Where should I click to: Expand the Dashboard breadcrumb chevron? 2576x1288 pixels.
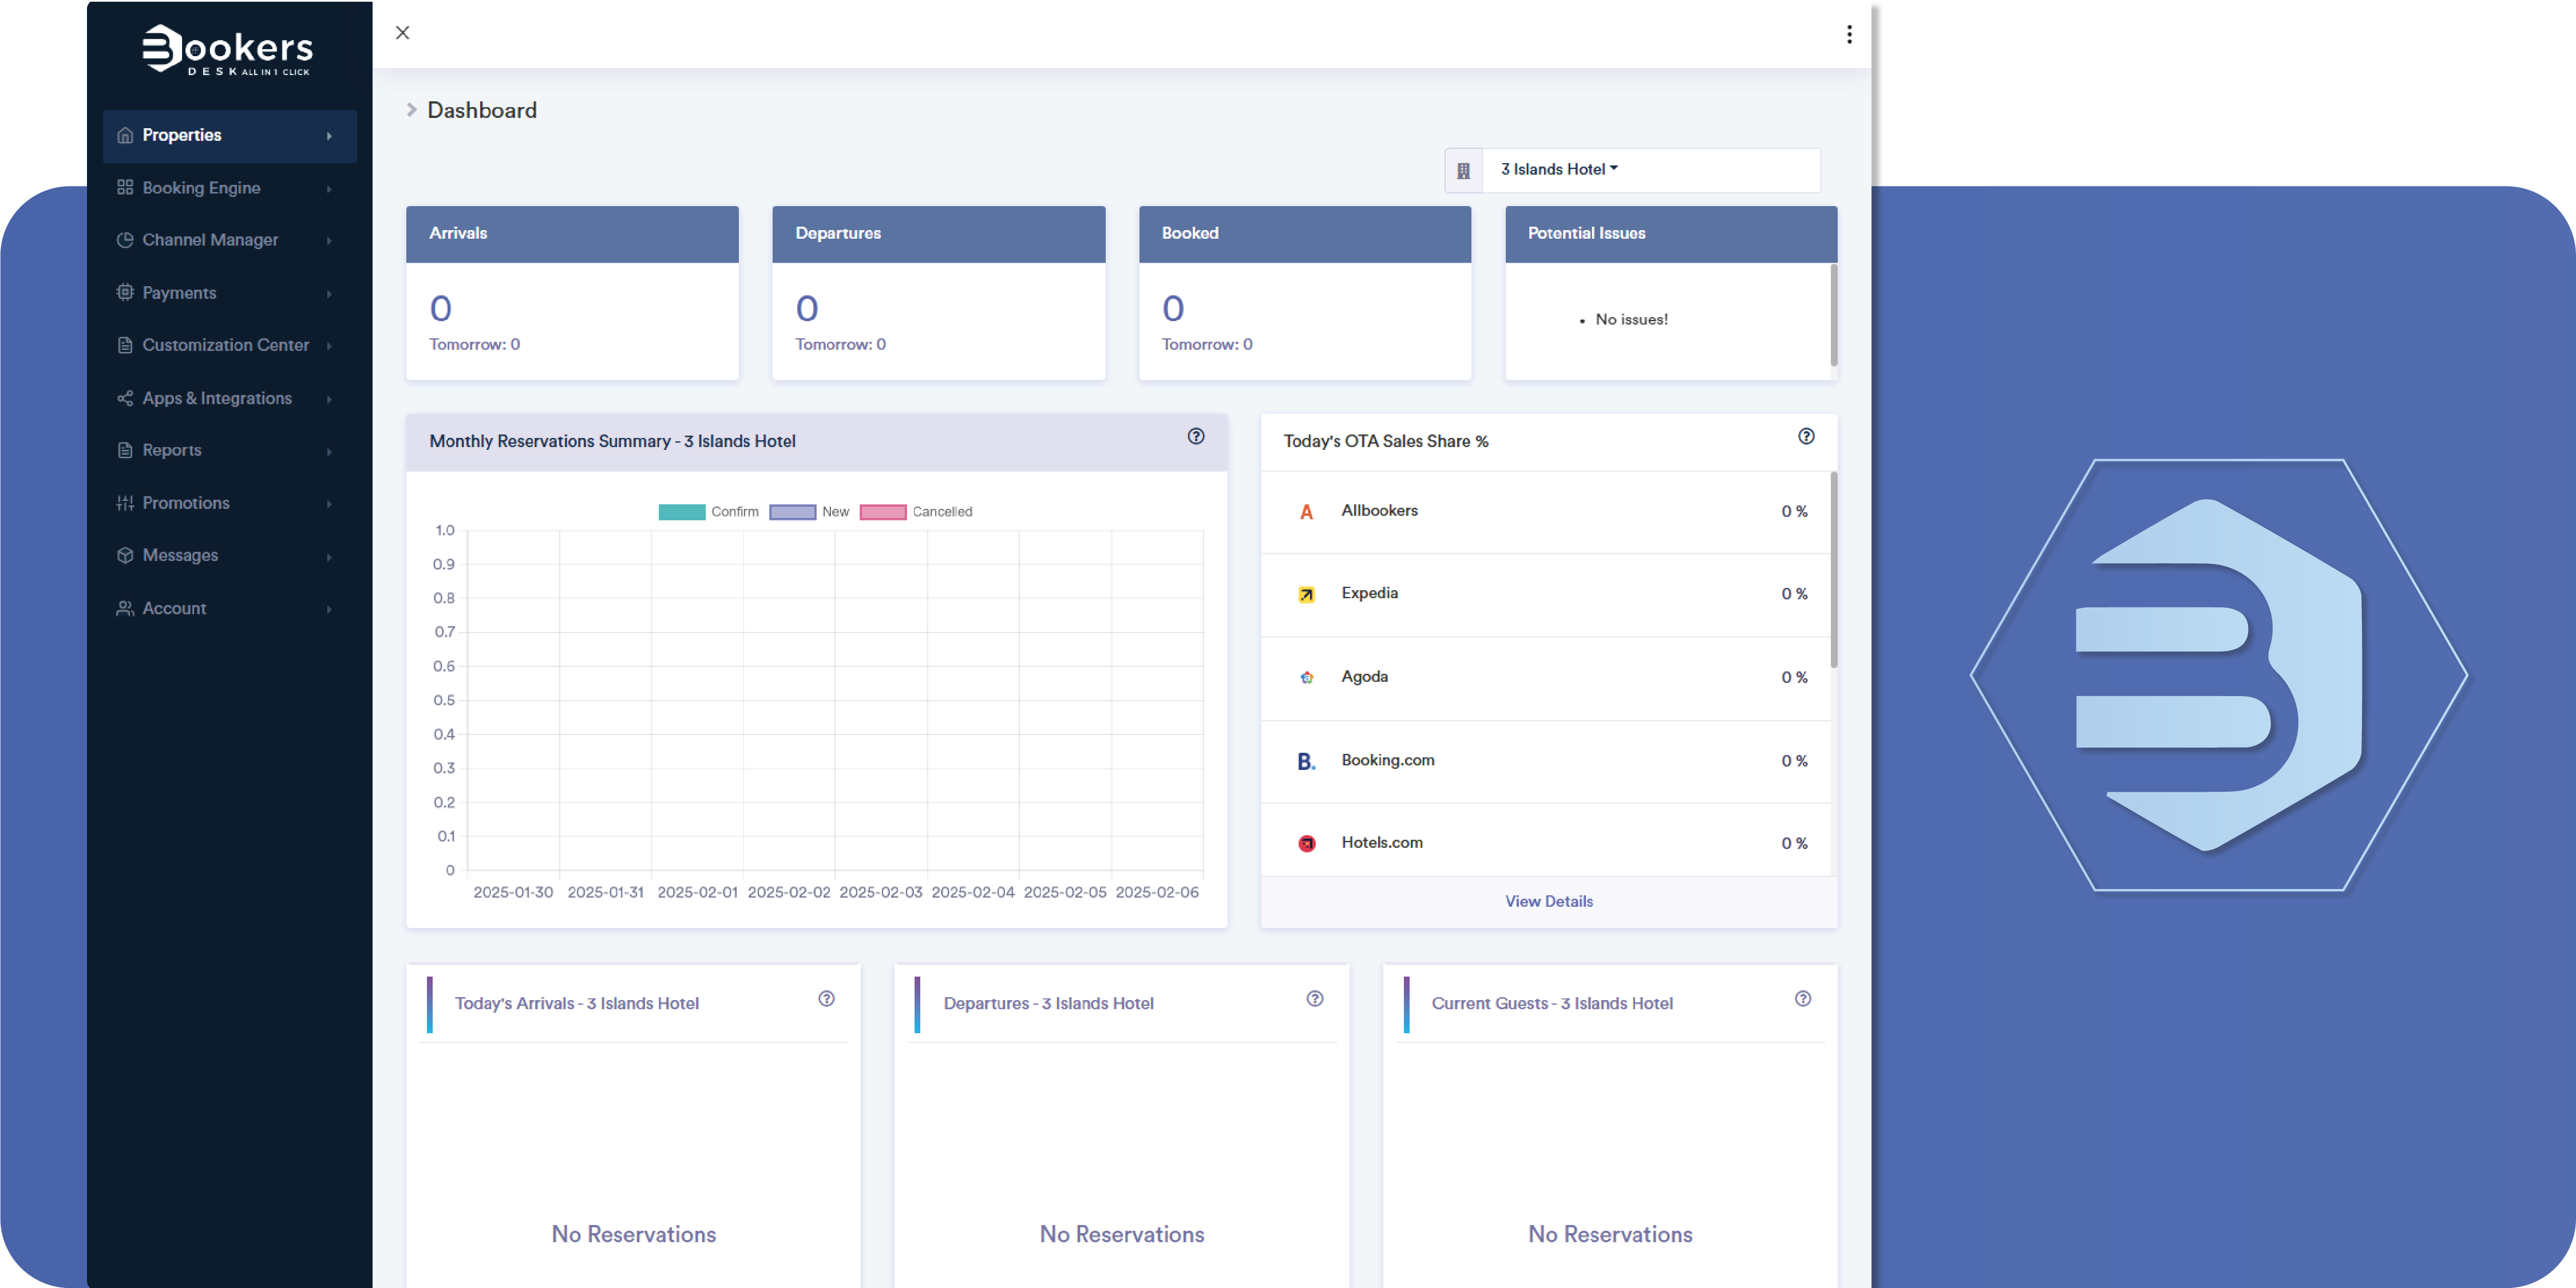411,110
